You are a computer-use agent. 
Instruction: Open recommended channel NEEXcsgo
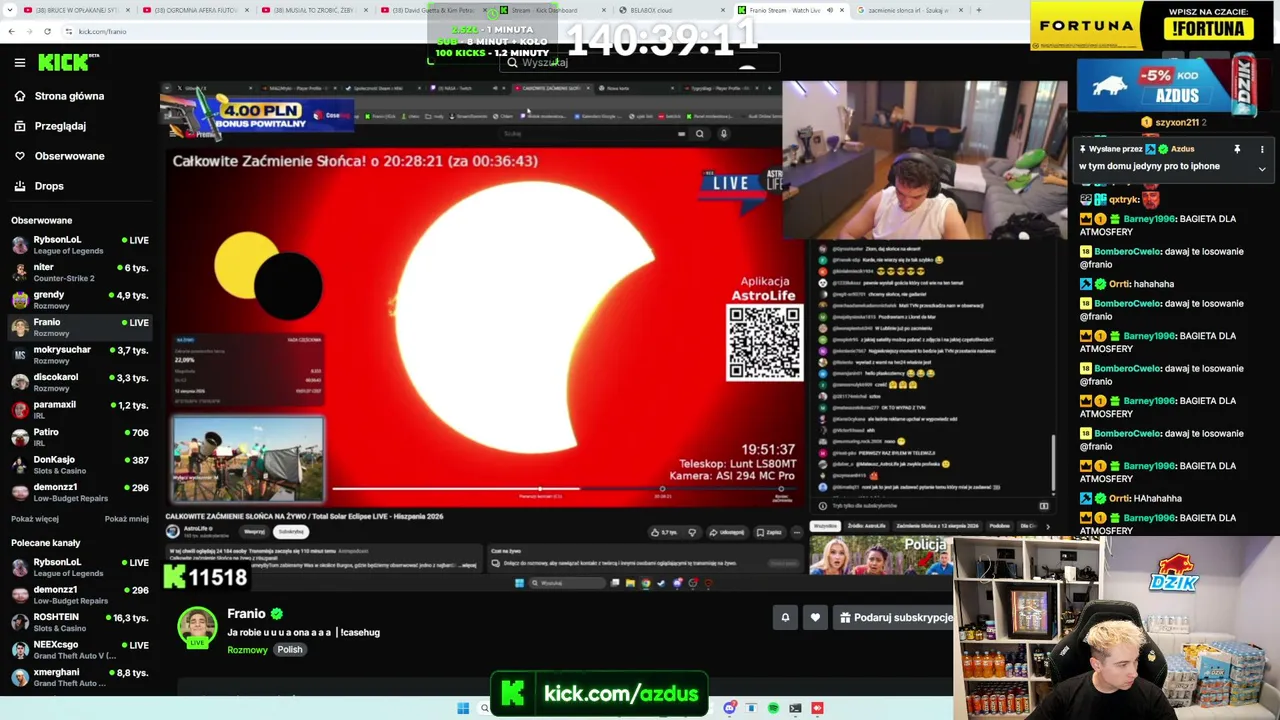coord(80,650)
